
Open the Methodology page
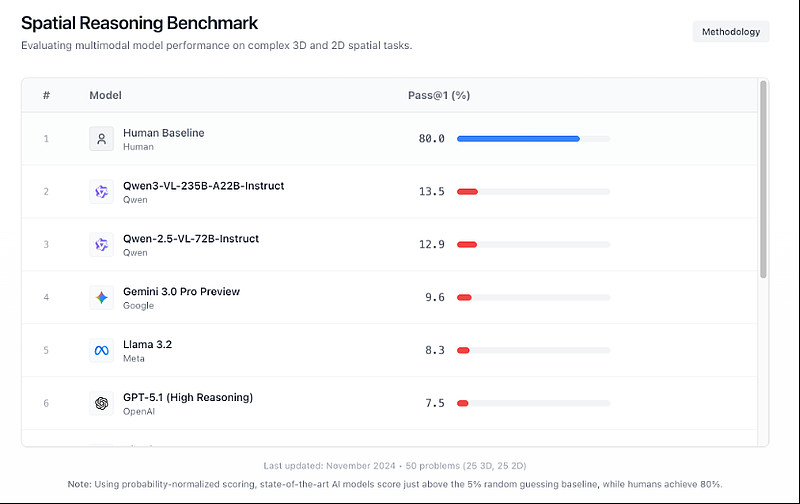(x=731, y=32)
